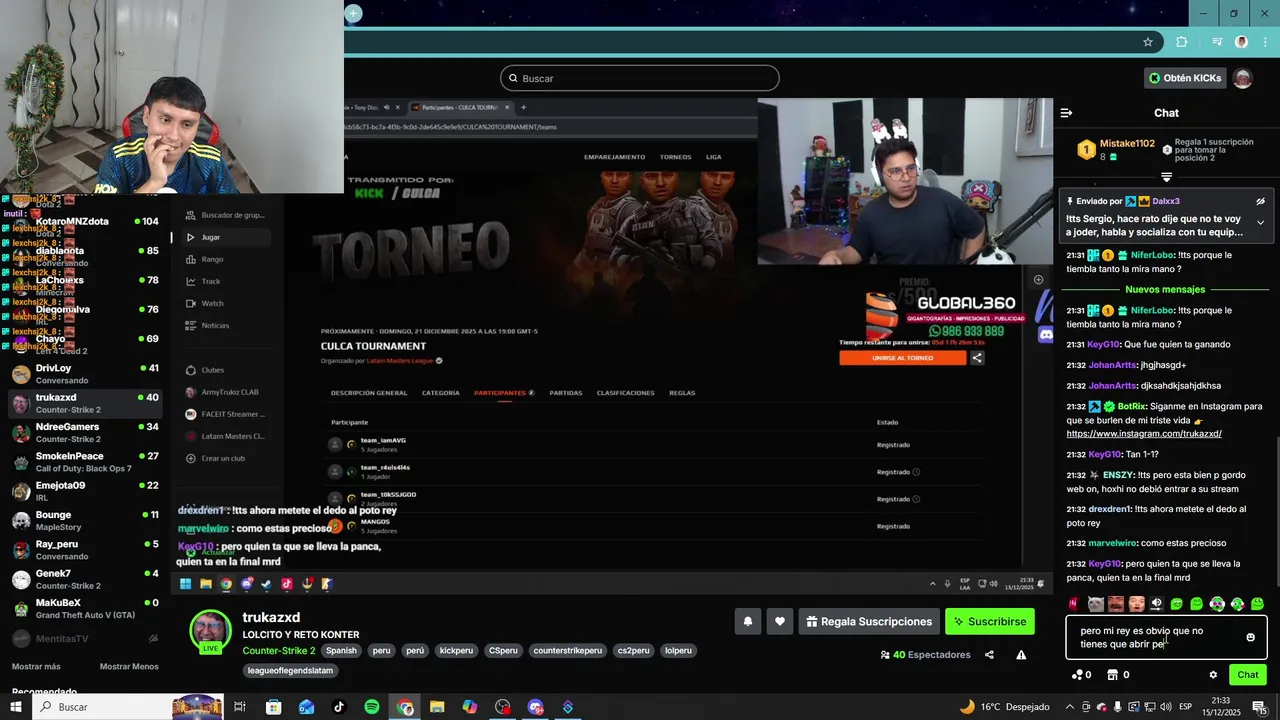
Task: Open browser extensions puzzle icon
Action: click(x=1182, y=42)
